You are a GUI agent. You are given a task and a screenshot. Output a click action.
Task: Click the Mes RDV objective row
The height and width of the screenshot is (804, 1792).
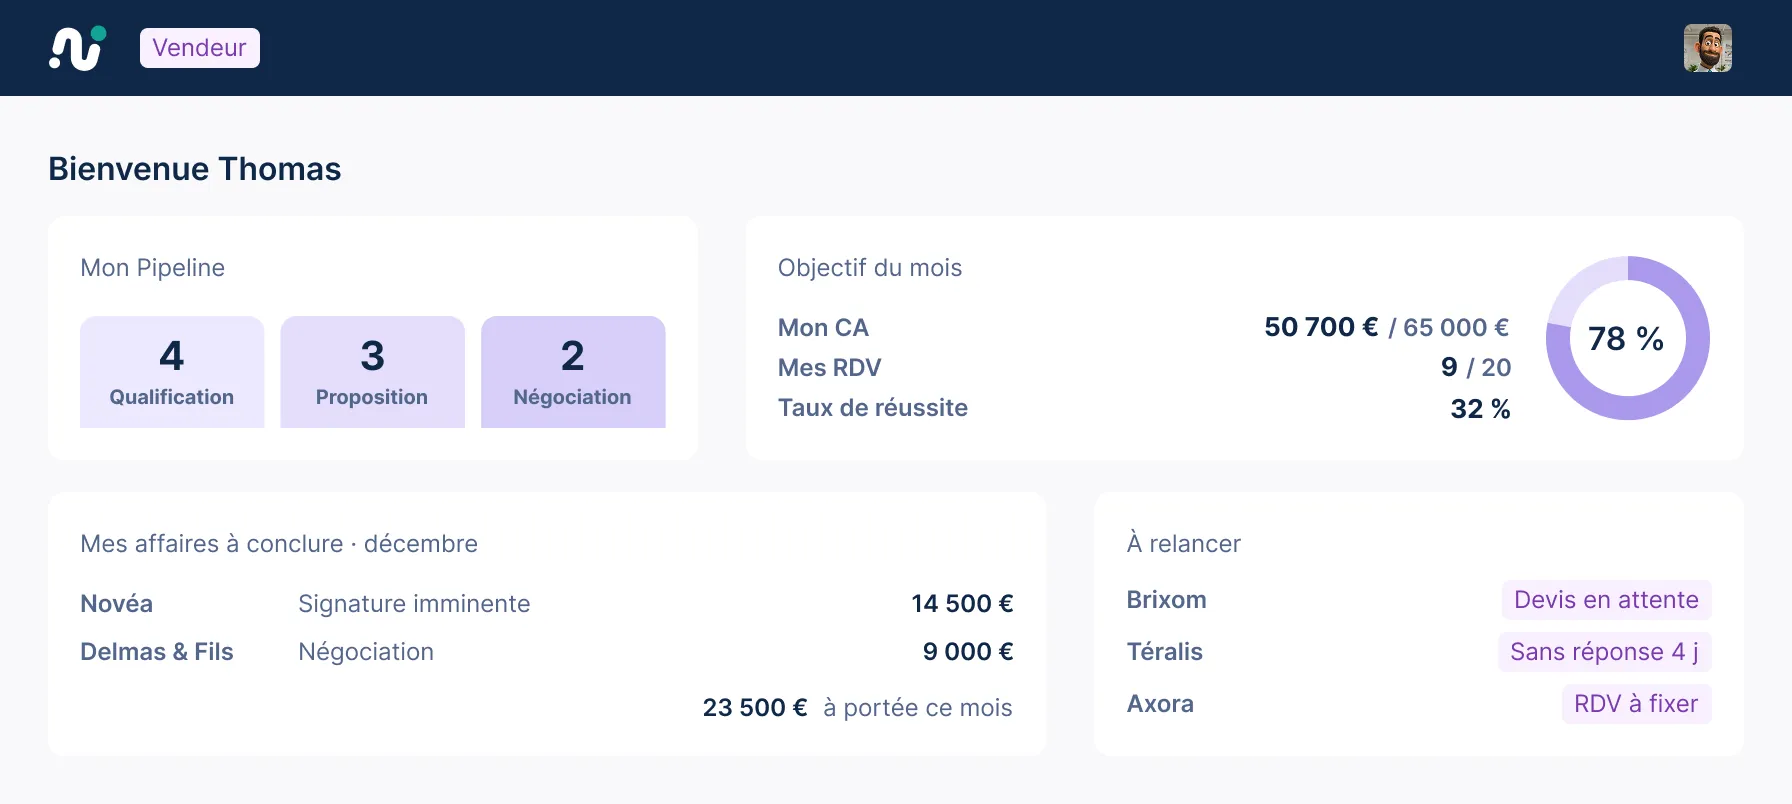point(1144,368)
